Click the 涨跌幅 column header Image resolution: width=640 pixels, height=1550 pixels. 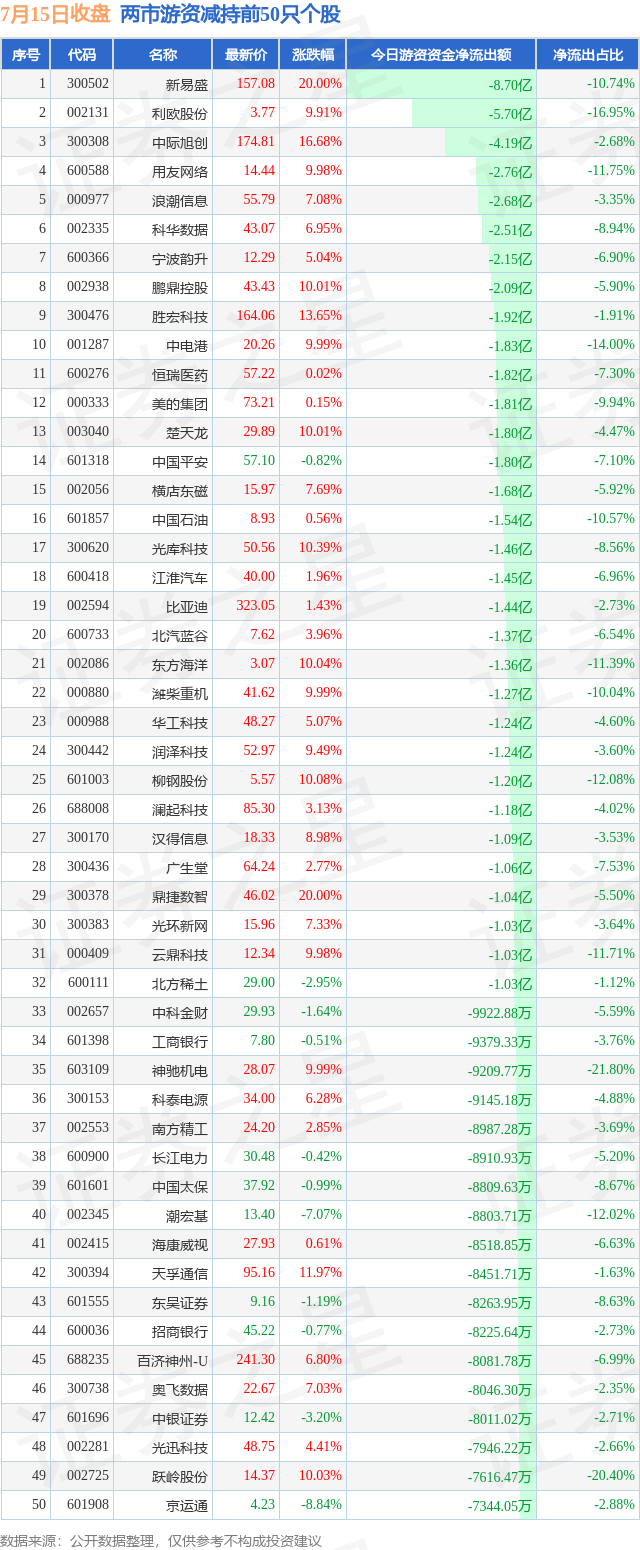click(x=313, y=55)
